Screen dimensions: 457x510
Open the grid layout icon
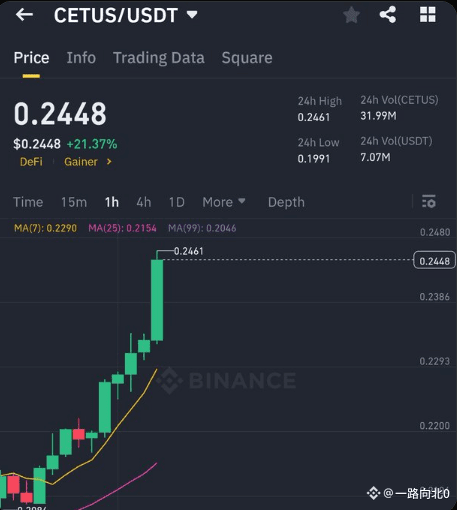coord(428,15)
